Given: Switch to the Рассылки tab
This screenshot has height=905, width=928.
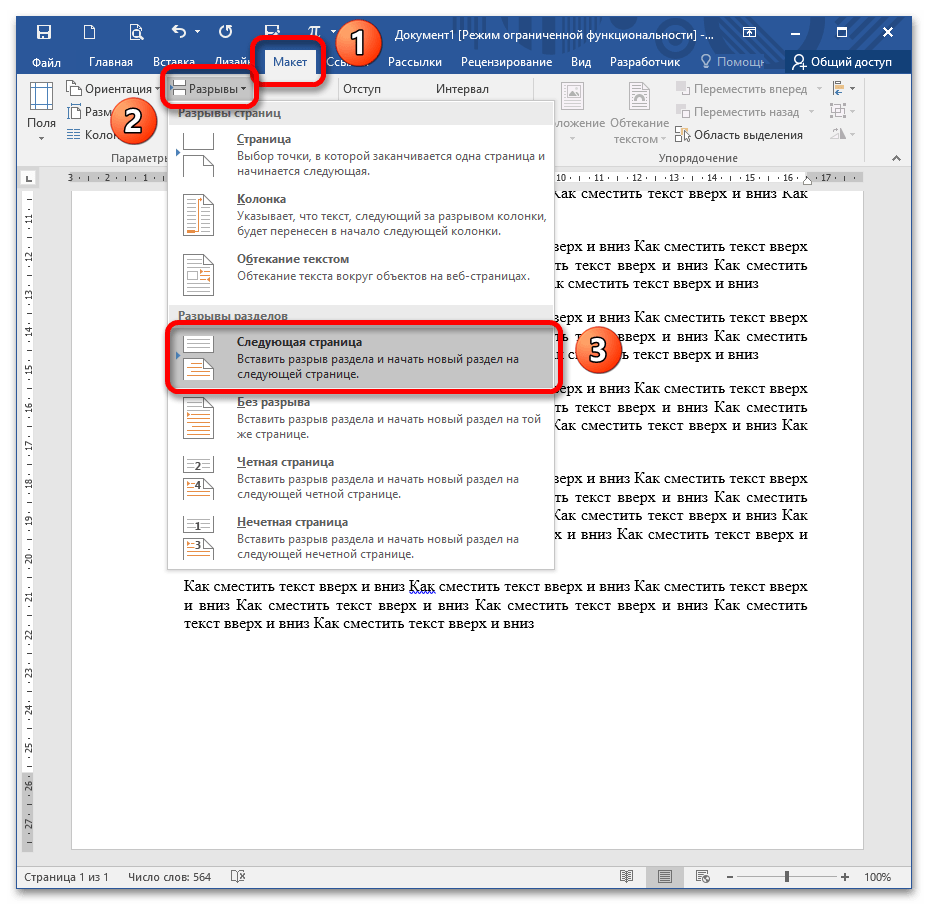Looking at the screenshot, I should click(414, 62).
